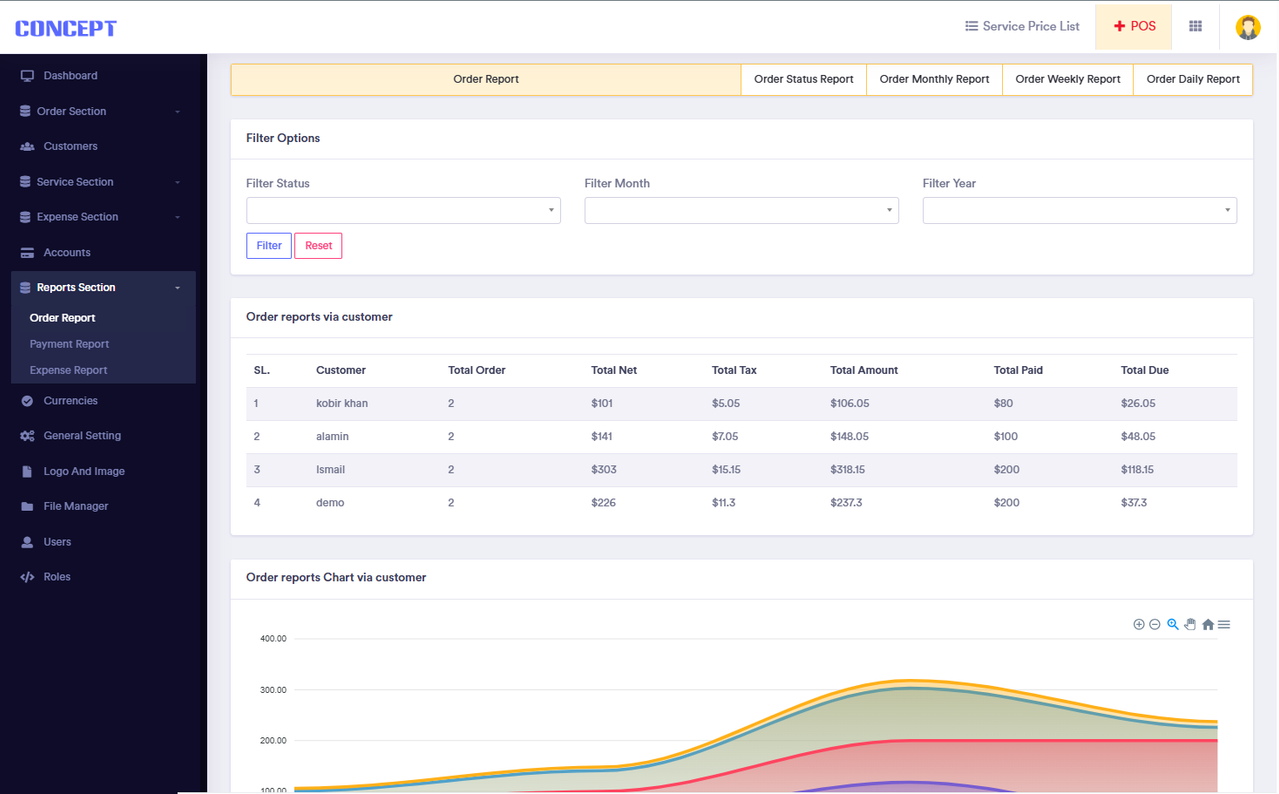Click the Total Amount column header

click(864, 370)
